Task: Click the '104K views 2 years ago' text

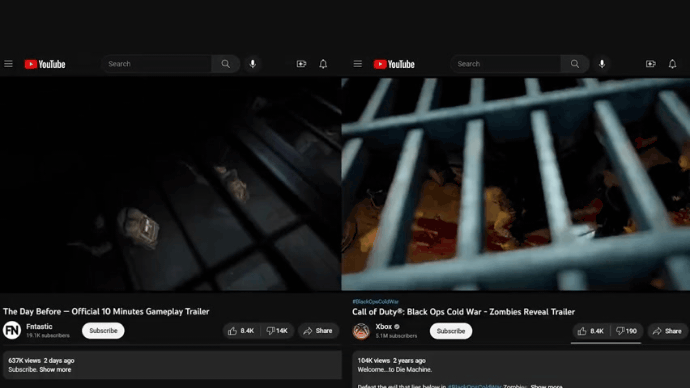Action: [x=392, y=361]
